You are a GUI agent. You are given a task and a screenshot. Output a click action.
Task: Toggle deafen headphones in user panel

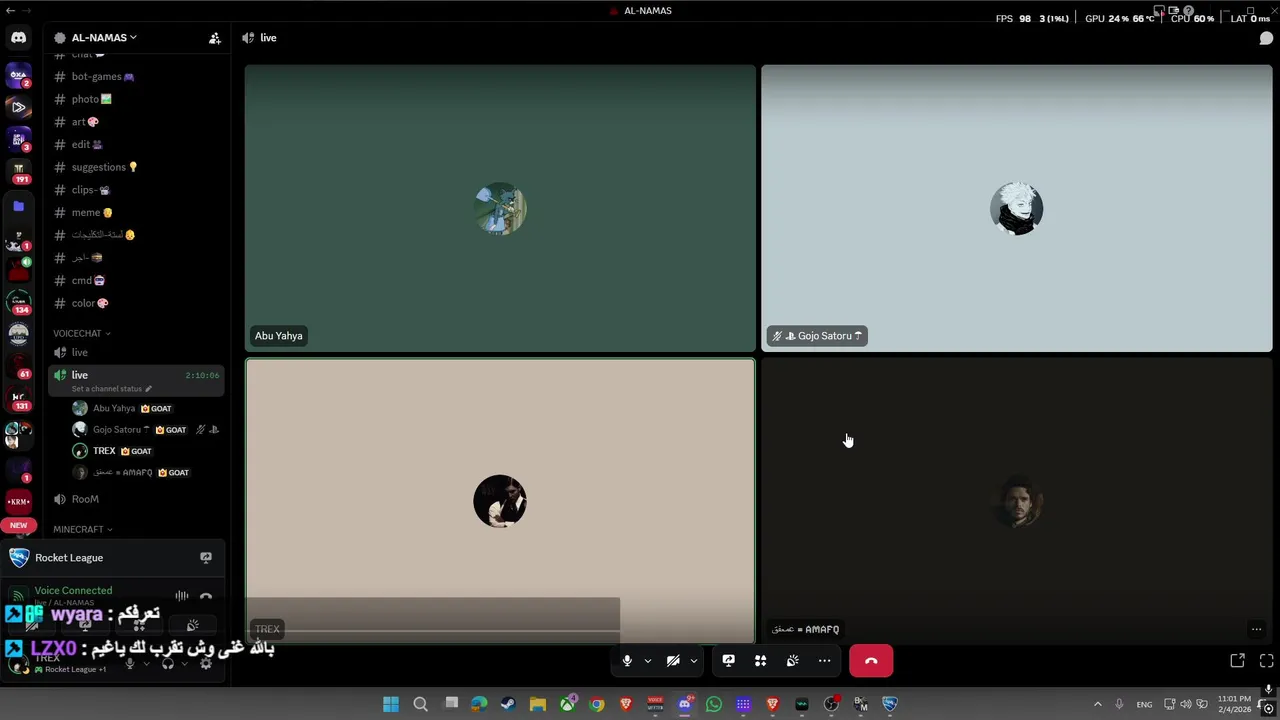tap(168, 663)
